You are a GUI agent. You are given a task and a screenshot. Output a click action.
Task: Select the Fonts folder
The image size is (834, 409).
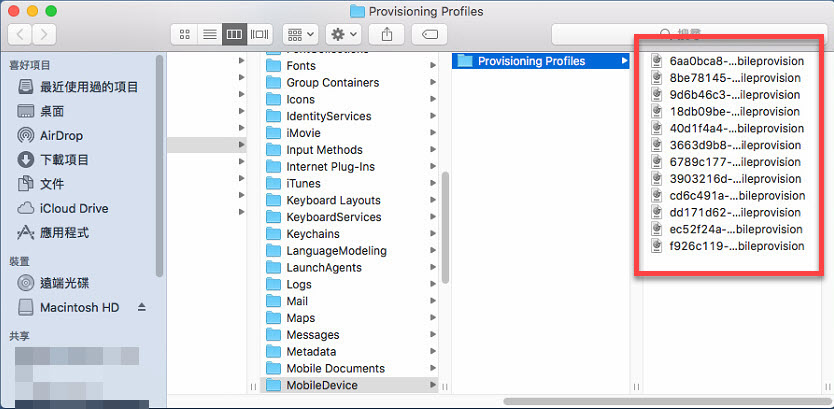[351, 65]
